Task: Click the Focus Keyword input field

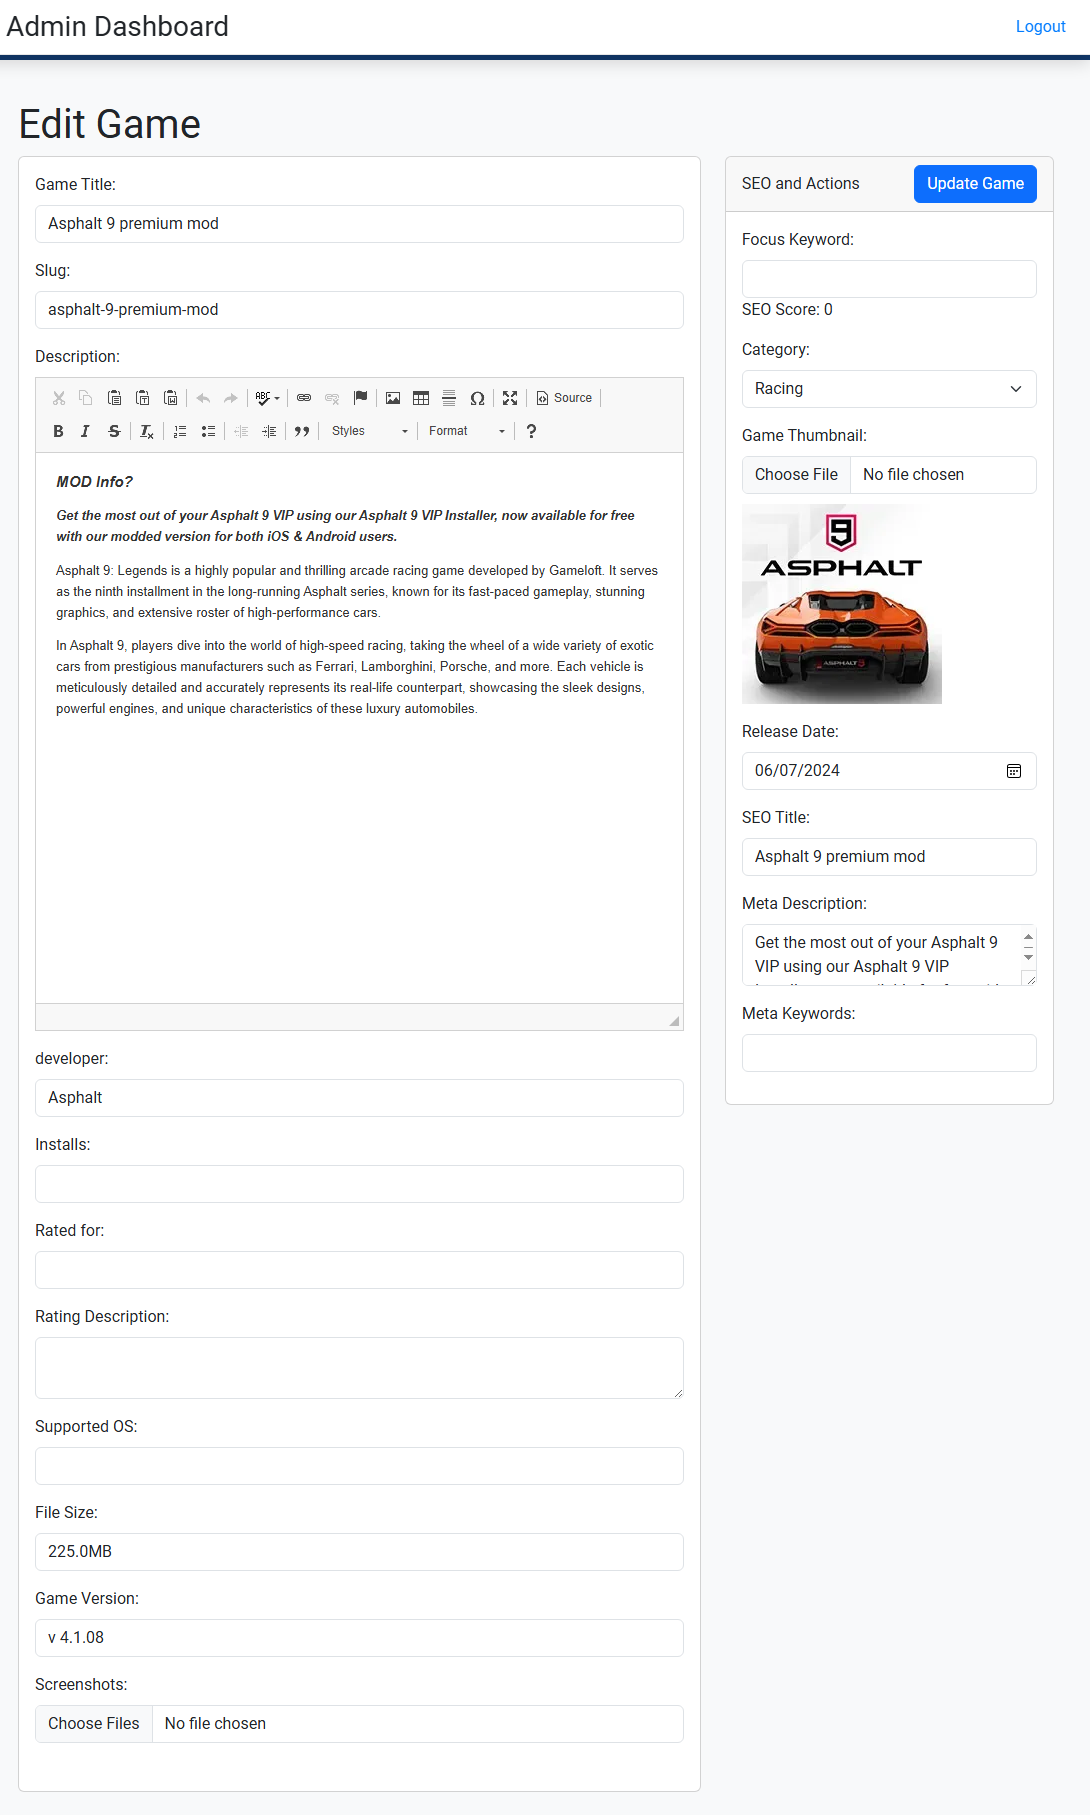Action: (889, 279)
